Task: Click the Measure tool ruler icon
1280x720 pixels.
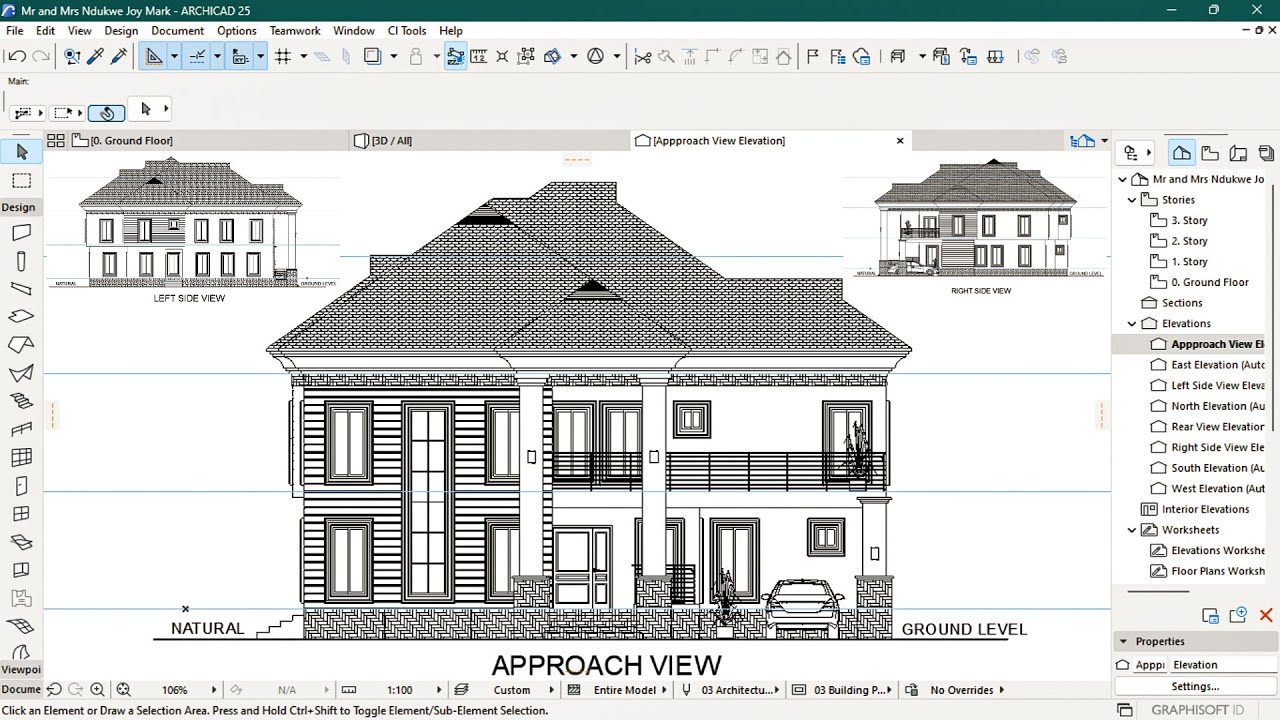Action: pyautogui.click(x=478, y=57)
